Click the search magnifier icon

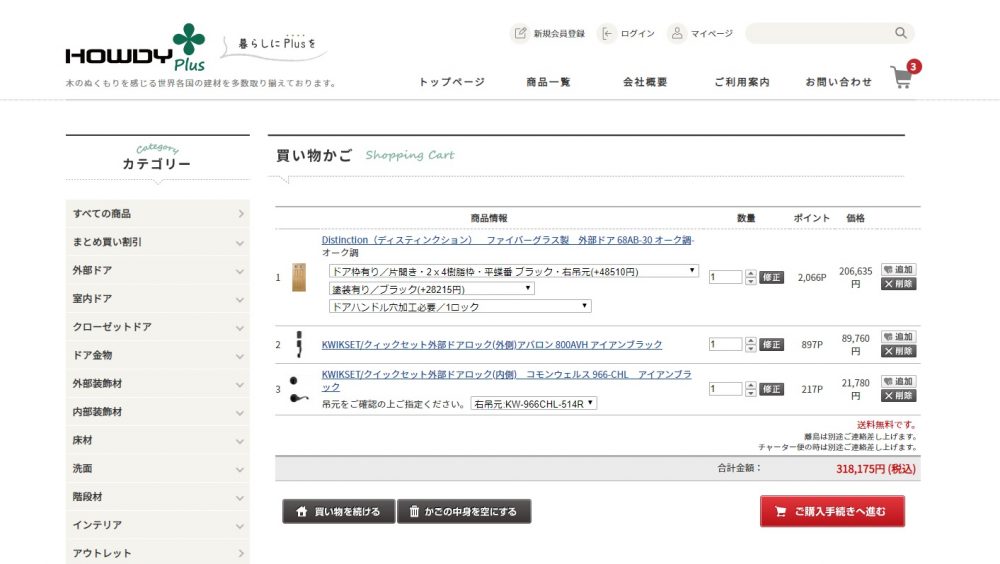pyautogui.click(x=901, y=33)
